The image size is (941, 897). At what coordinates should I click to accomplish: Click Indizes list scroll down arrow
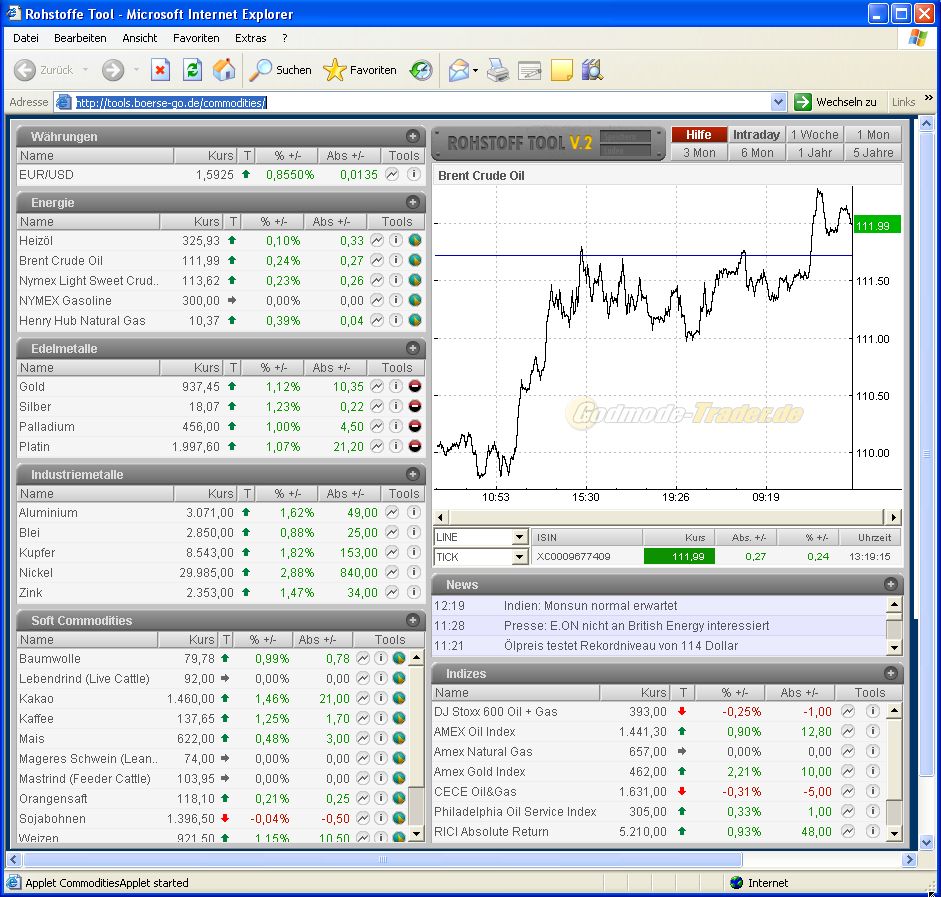pos(894,833)
